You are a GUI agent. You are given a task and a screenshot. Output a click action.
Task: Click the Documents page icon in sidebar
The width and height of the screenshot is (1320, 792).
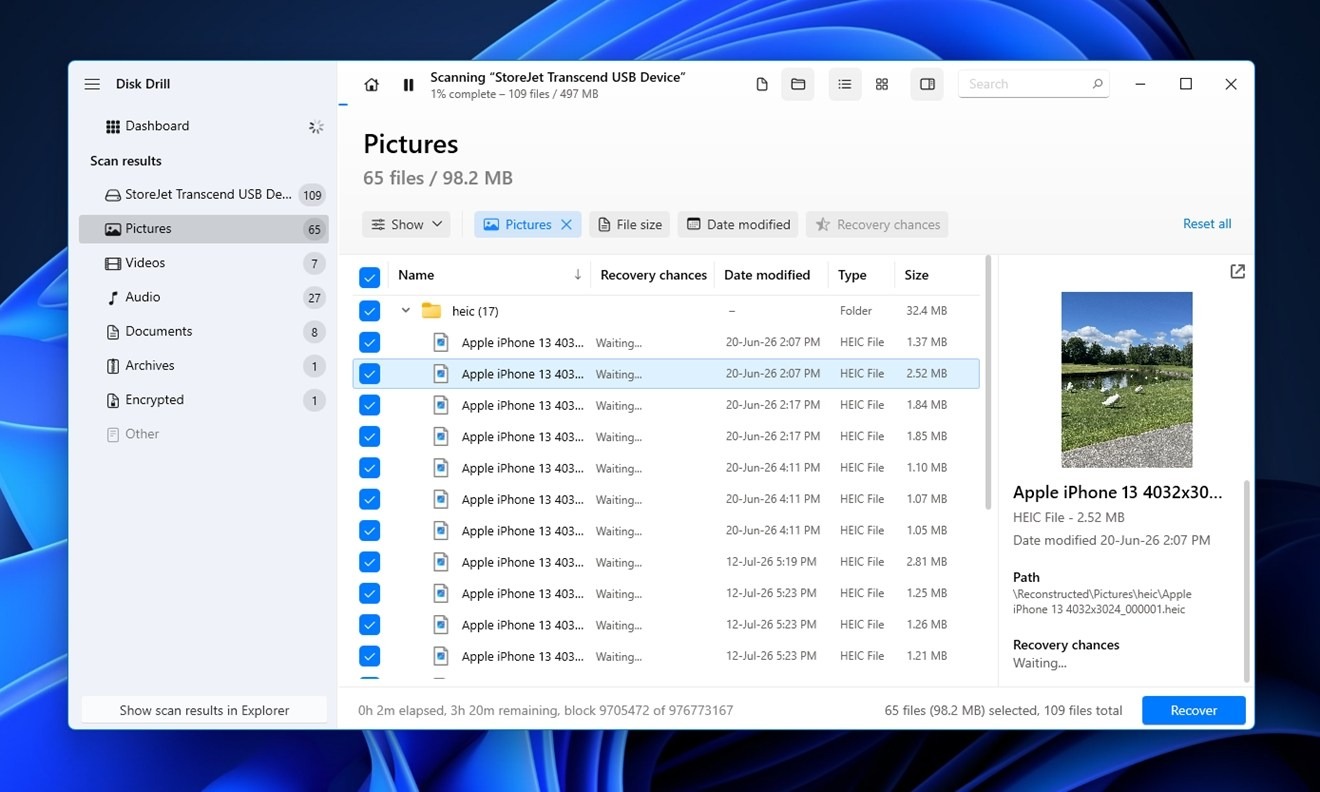(113, 332)
